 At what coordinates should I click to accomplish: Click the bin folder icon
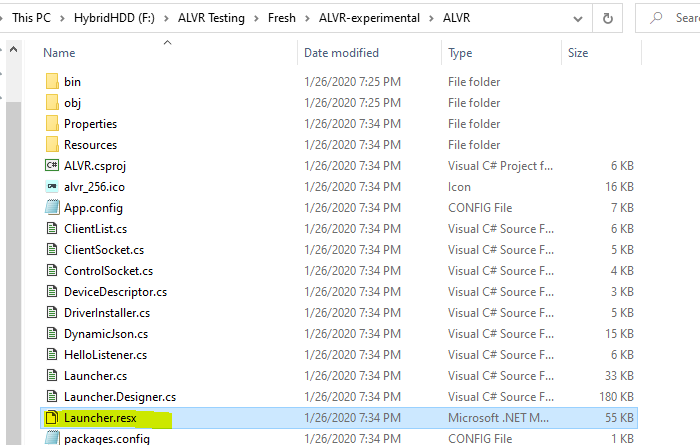[x=52, y=82]
